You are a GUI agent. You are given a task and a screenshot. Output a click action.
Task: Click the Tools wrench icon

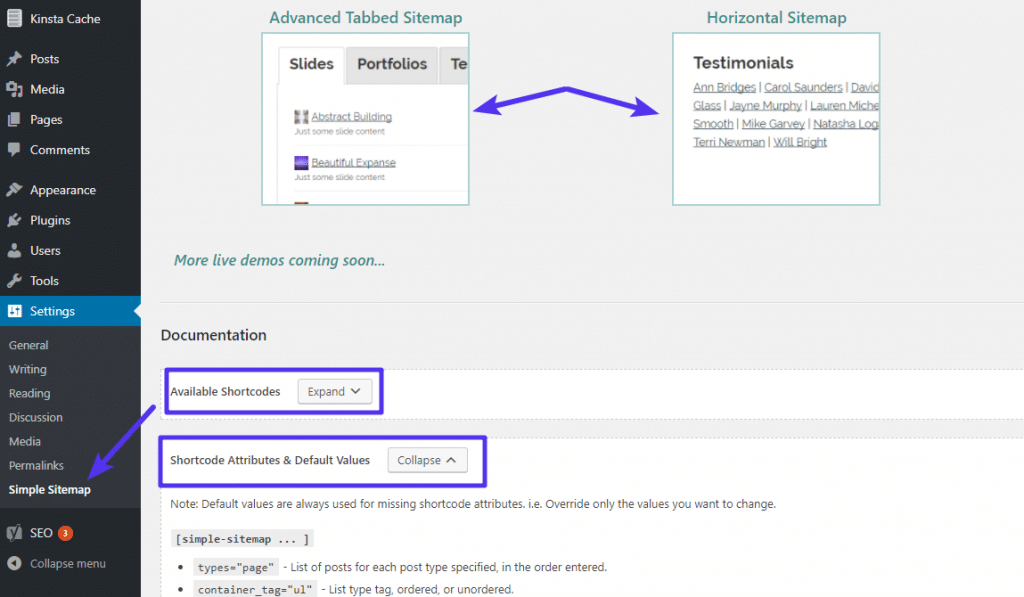pyautogui.click(x=14, y=281)
